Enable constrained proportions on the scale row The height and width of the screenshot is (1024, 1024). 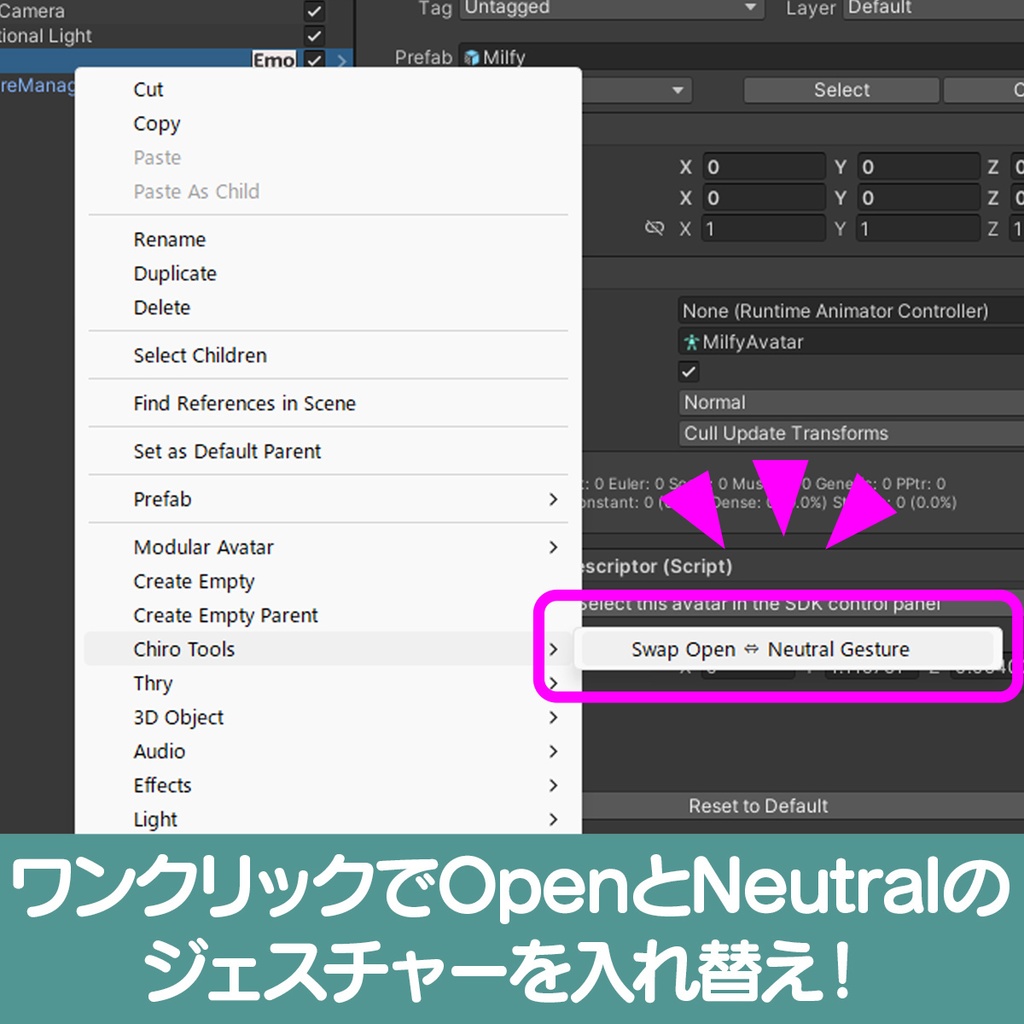click(655, 228)
